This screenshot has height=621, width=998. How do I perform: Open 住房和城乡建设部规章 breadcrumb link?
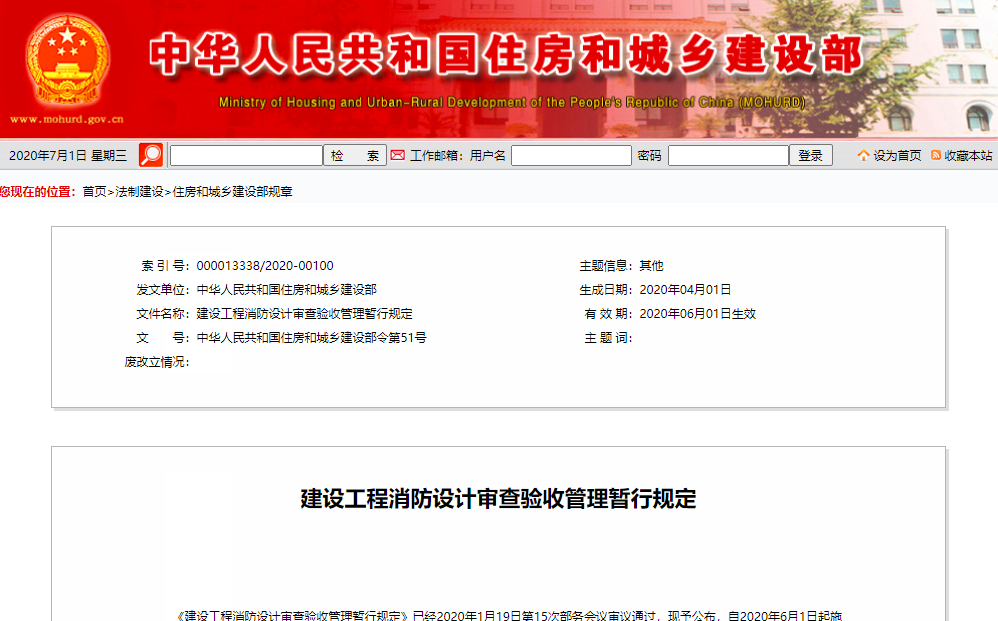point(232,192)
